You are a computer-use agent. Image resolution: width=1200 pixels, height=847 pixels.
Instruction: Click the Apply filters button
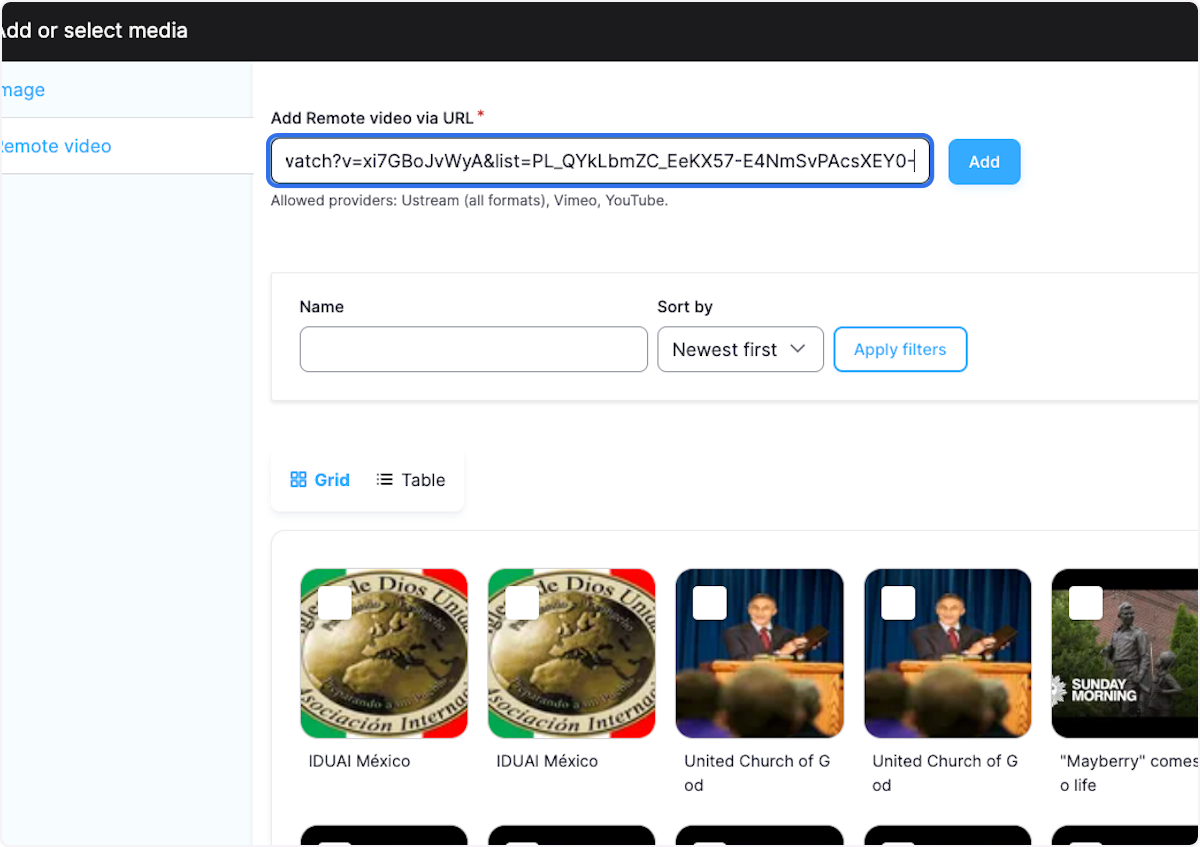pyautogui.click(x=899, y=349)
